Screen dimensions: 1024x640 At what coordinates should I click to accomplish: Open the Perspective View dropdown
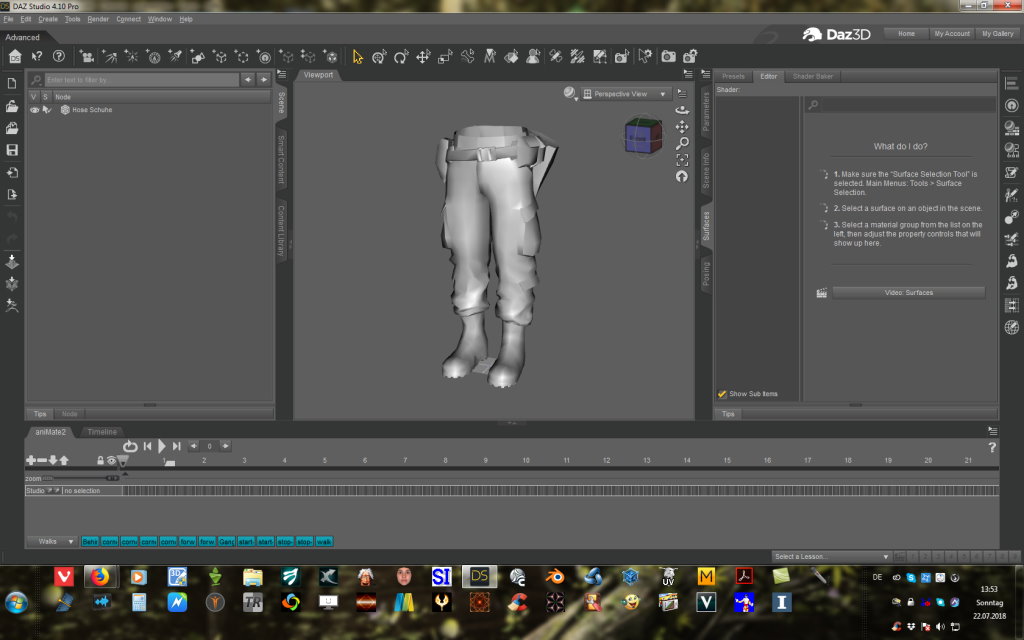pos(626,94)
